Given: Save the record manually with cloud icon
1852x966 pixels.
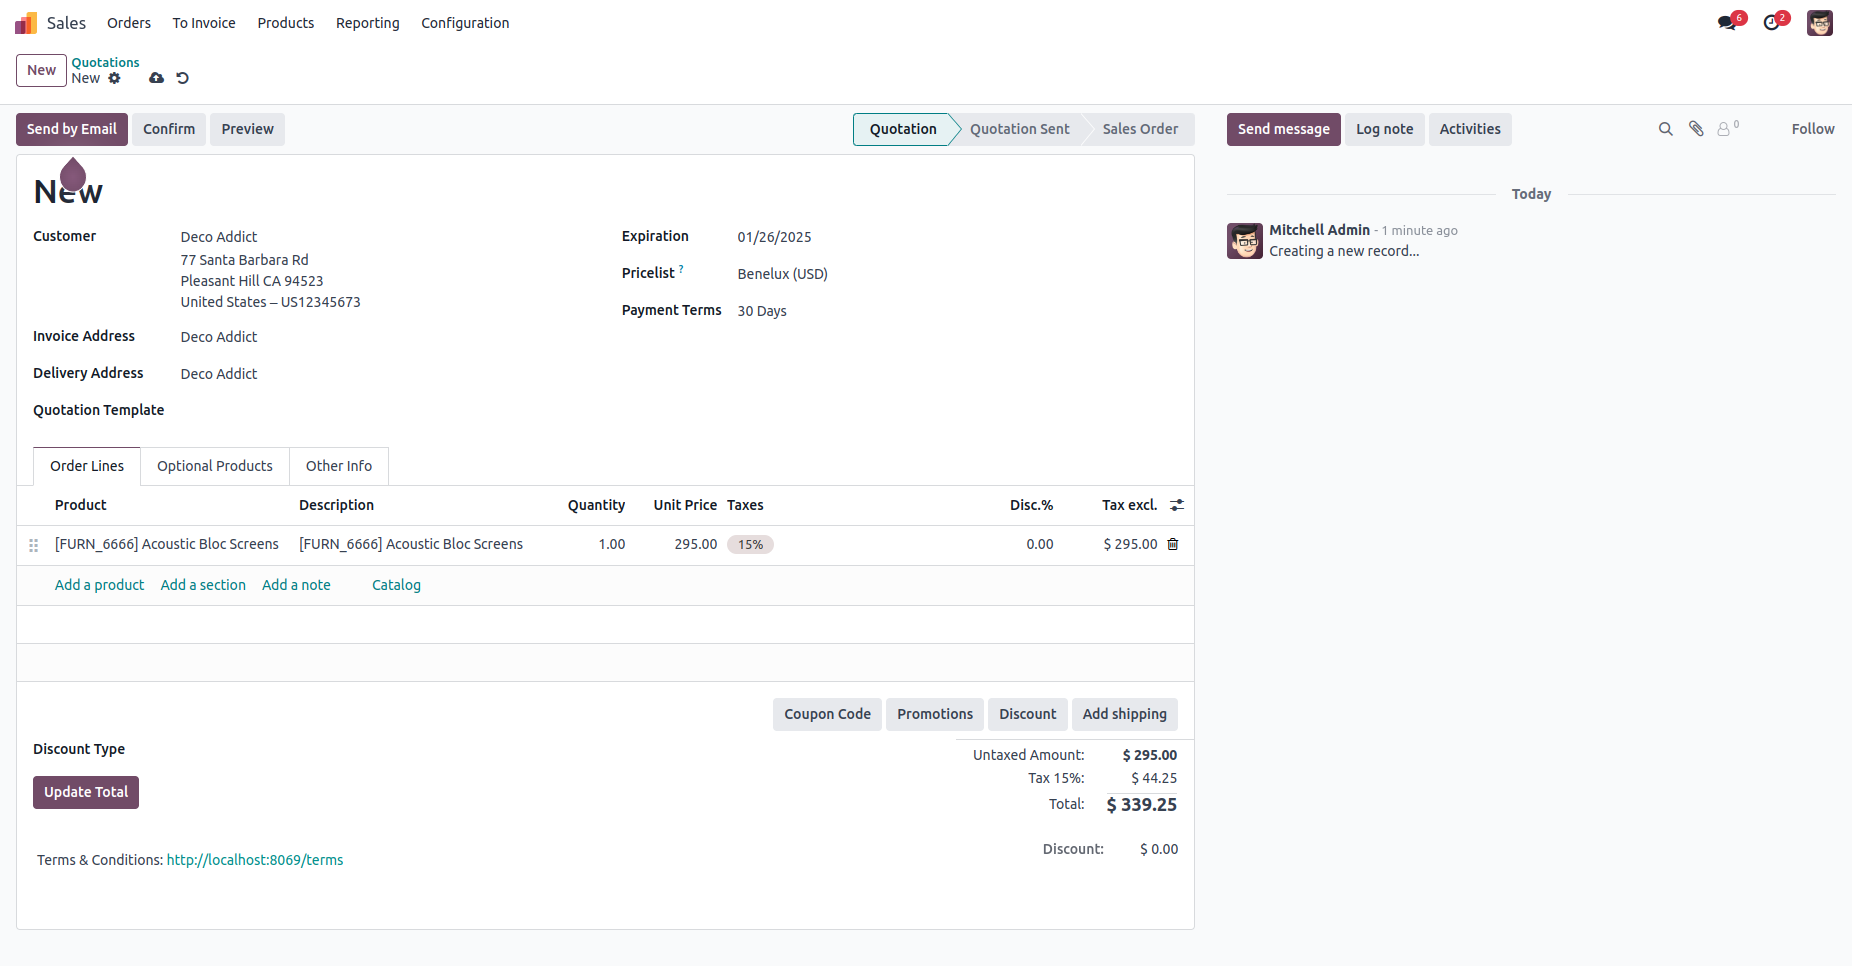Looking at the screenshot, I should tap(157, 78).
